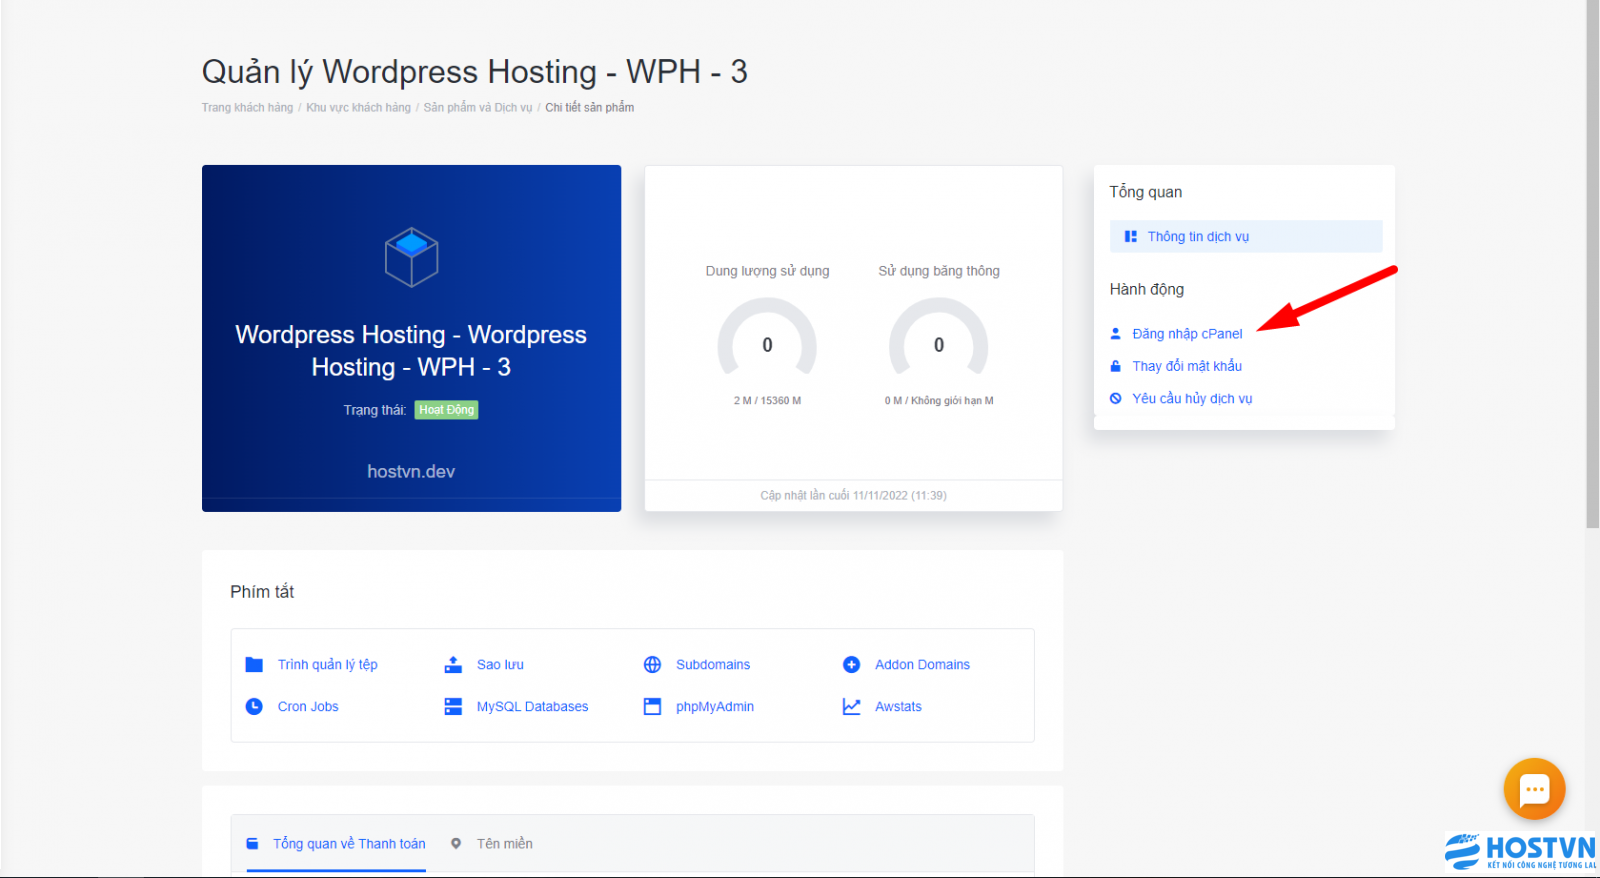Select the Thông tin dịch vụ menu item
This screenshot has height=878, width=1600.
point(1246,237)
